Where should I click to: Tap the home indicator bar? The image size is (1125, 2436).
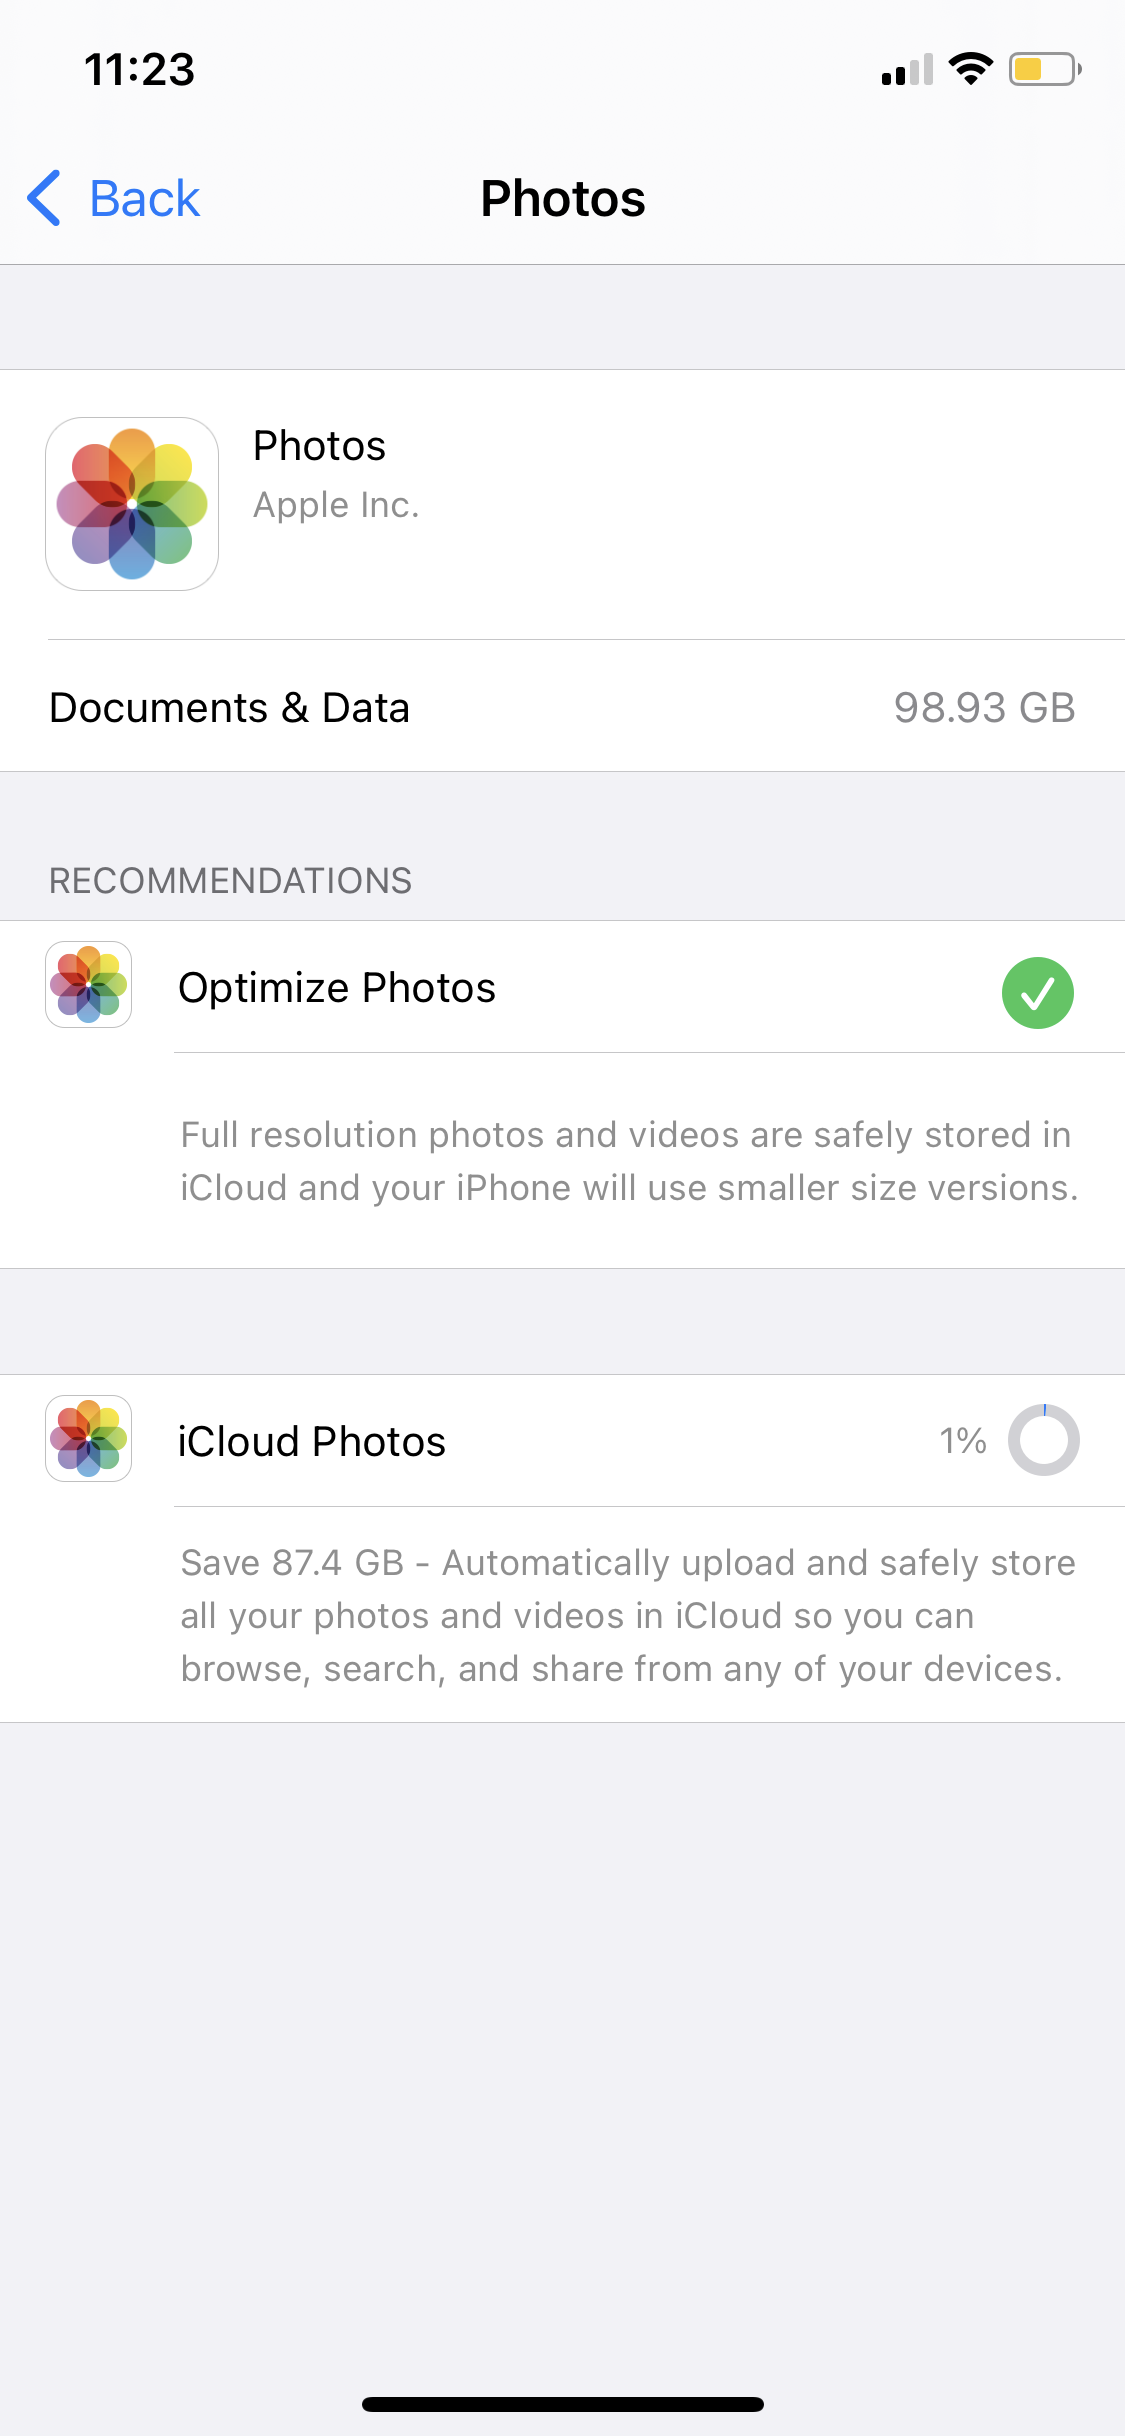[x=563, y=2404]
